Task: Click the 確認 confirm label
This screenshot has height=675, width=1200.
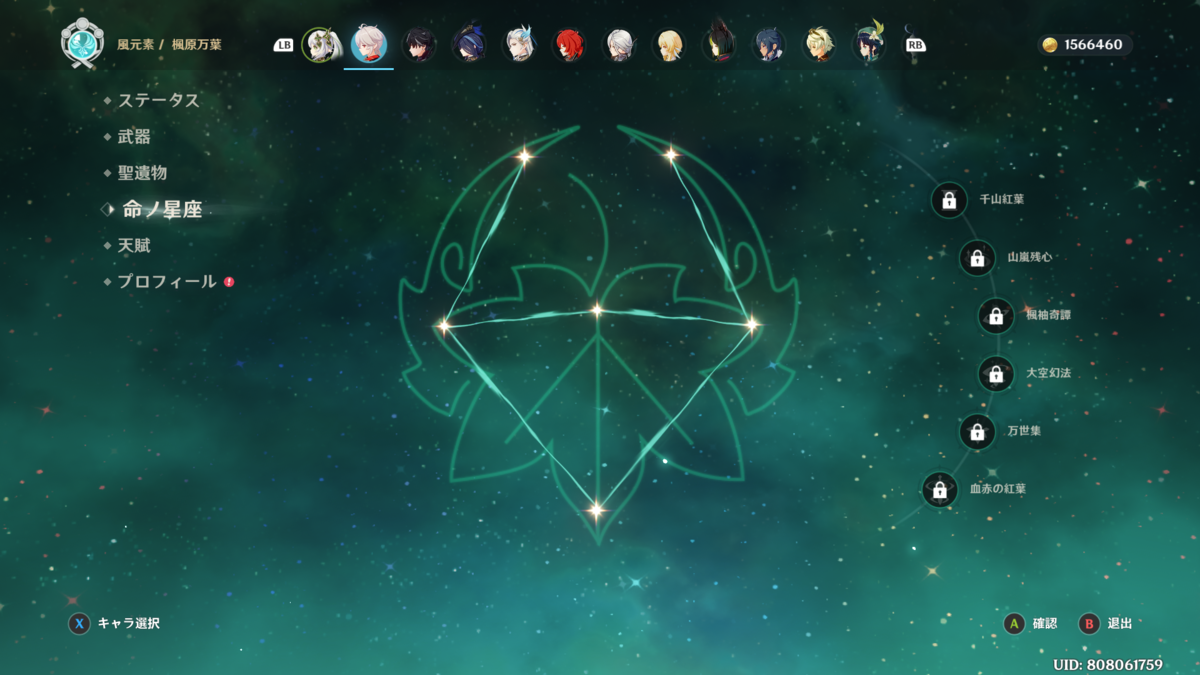Action: tap(1045, 623)
